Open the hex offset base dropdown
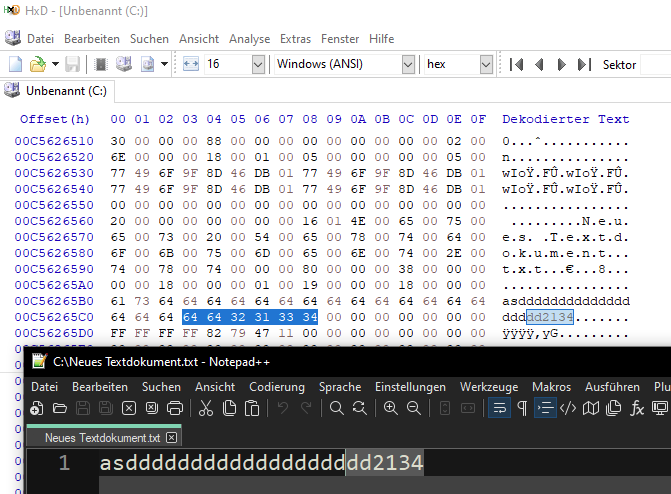The width and height of the screenshot is (671, 494). 486,65
